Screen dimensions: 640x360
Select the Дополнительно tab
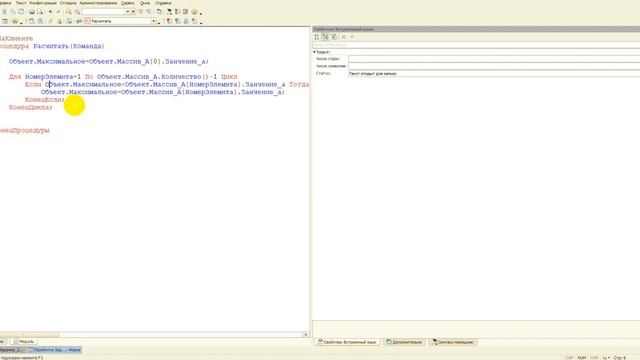pos(404,342)
